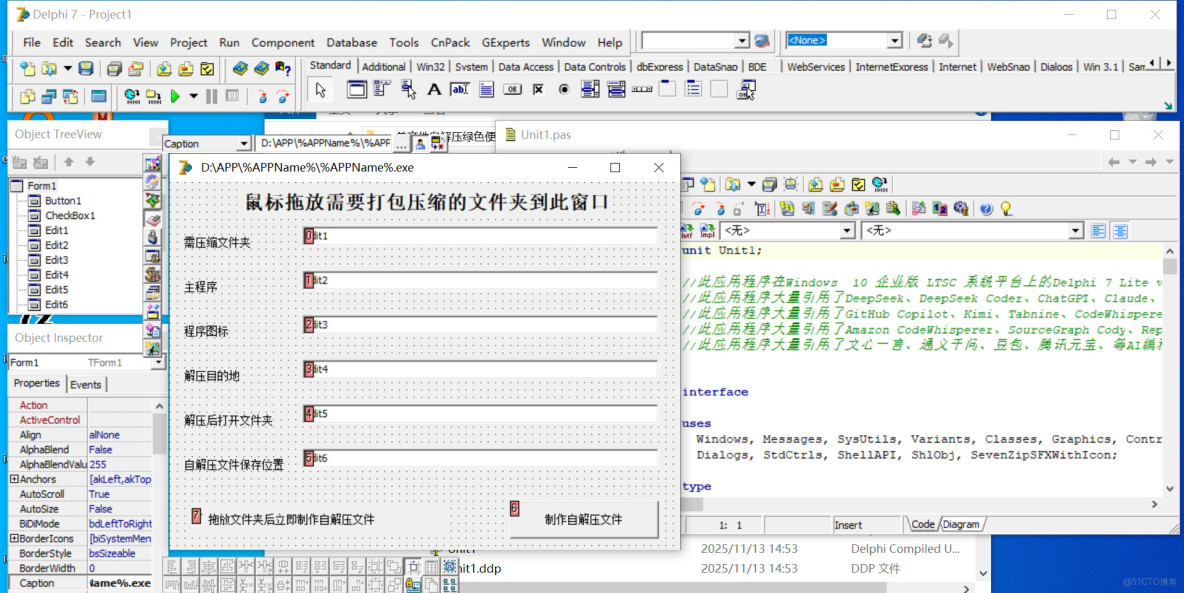Select the Button (OK) component icon
Viewport: 1184px width, 593px height.
point(511,89)
